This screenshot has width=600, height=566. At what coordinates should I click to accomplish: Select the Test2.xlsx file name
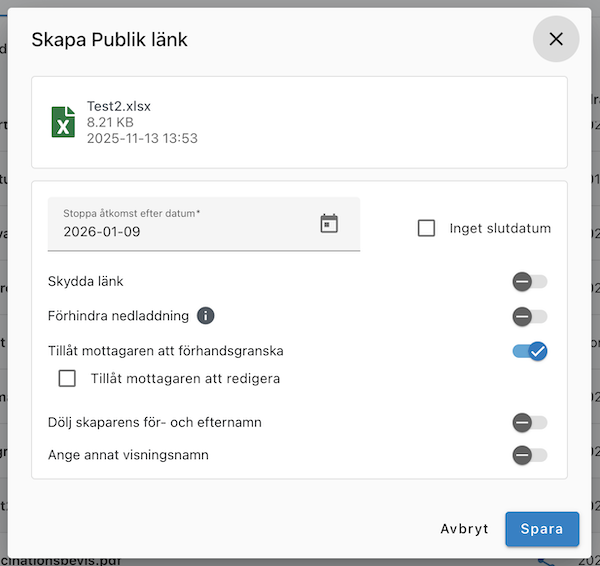(119, 106)
